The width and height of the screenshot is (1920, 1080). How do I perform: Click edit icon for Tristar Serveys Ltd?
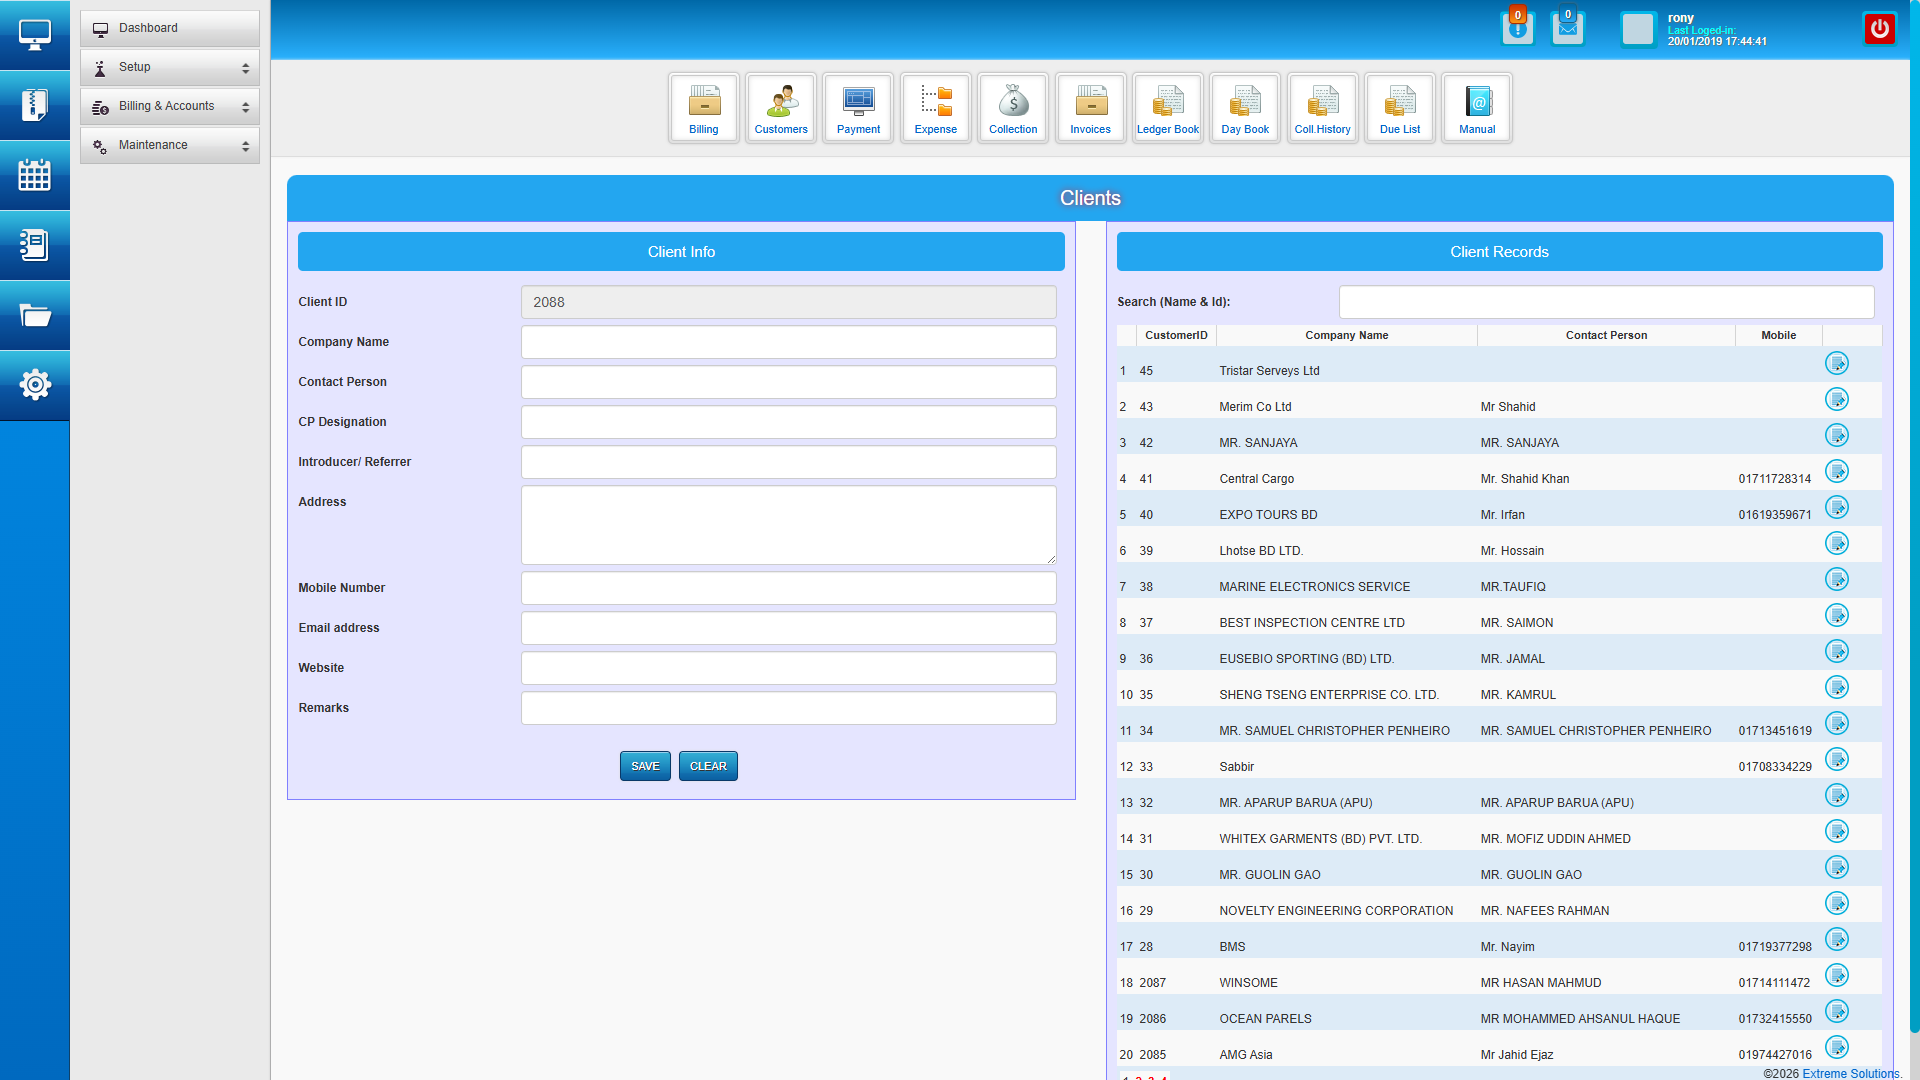[1836, 363]
